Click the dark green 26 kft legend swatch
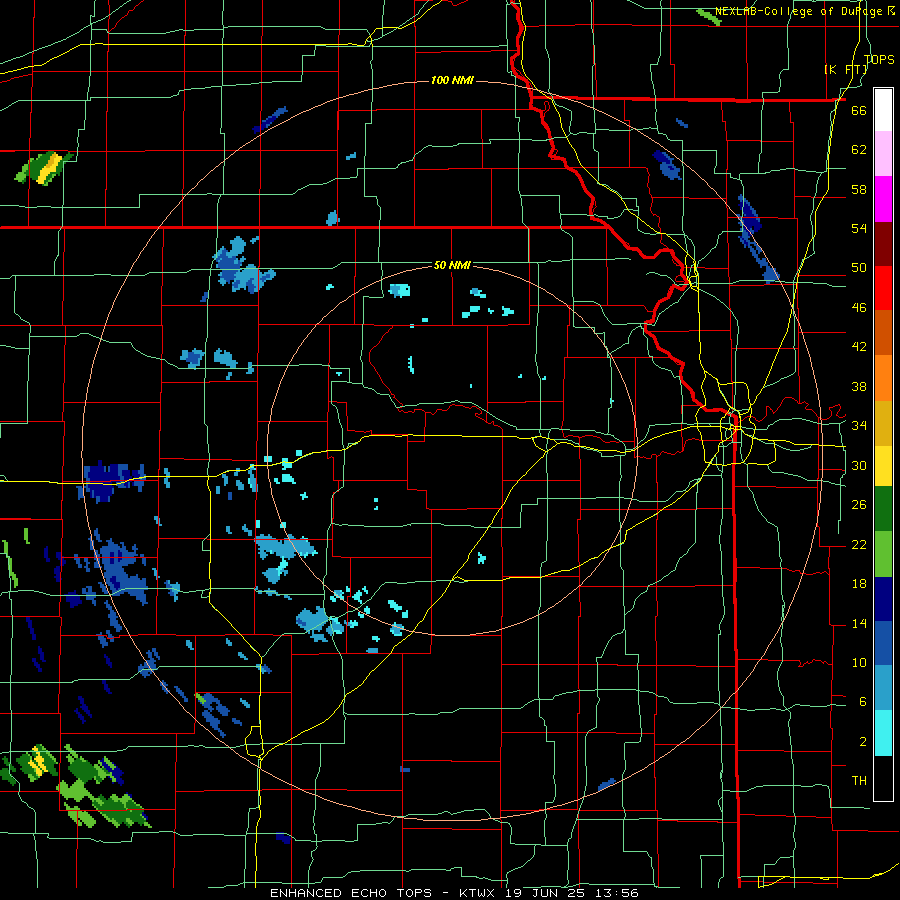The height and width of the screenshot is (900, 900). click(x=883, y=509)
